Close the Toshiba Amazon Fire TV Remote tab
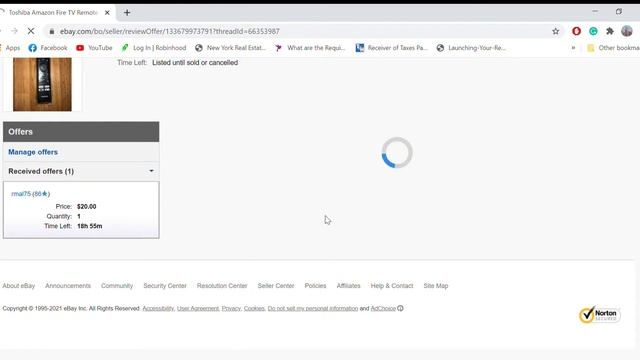640x360 pixels. (107, 13)
